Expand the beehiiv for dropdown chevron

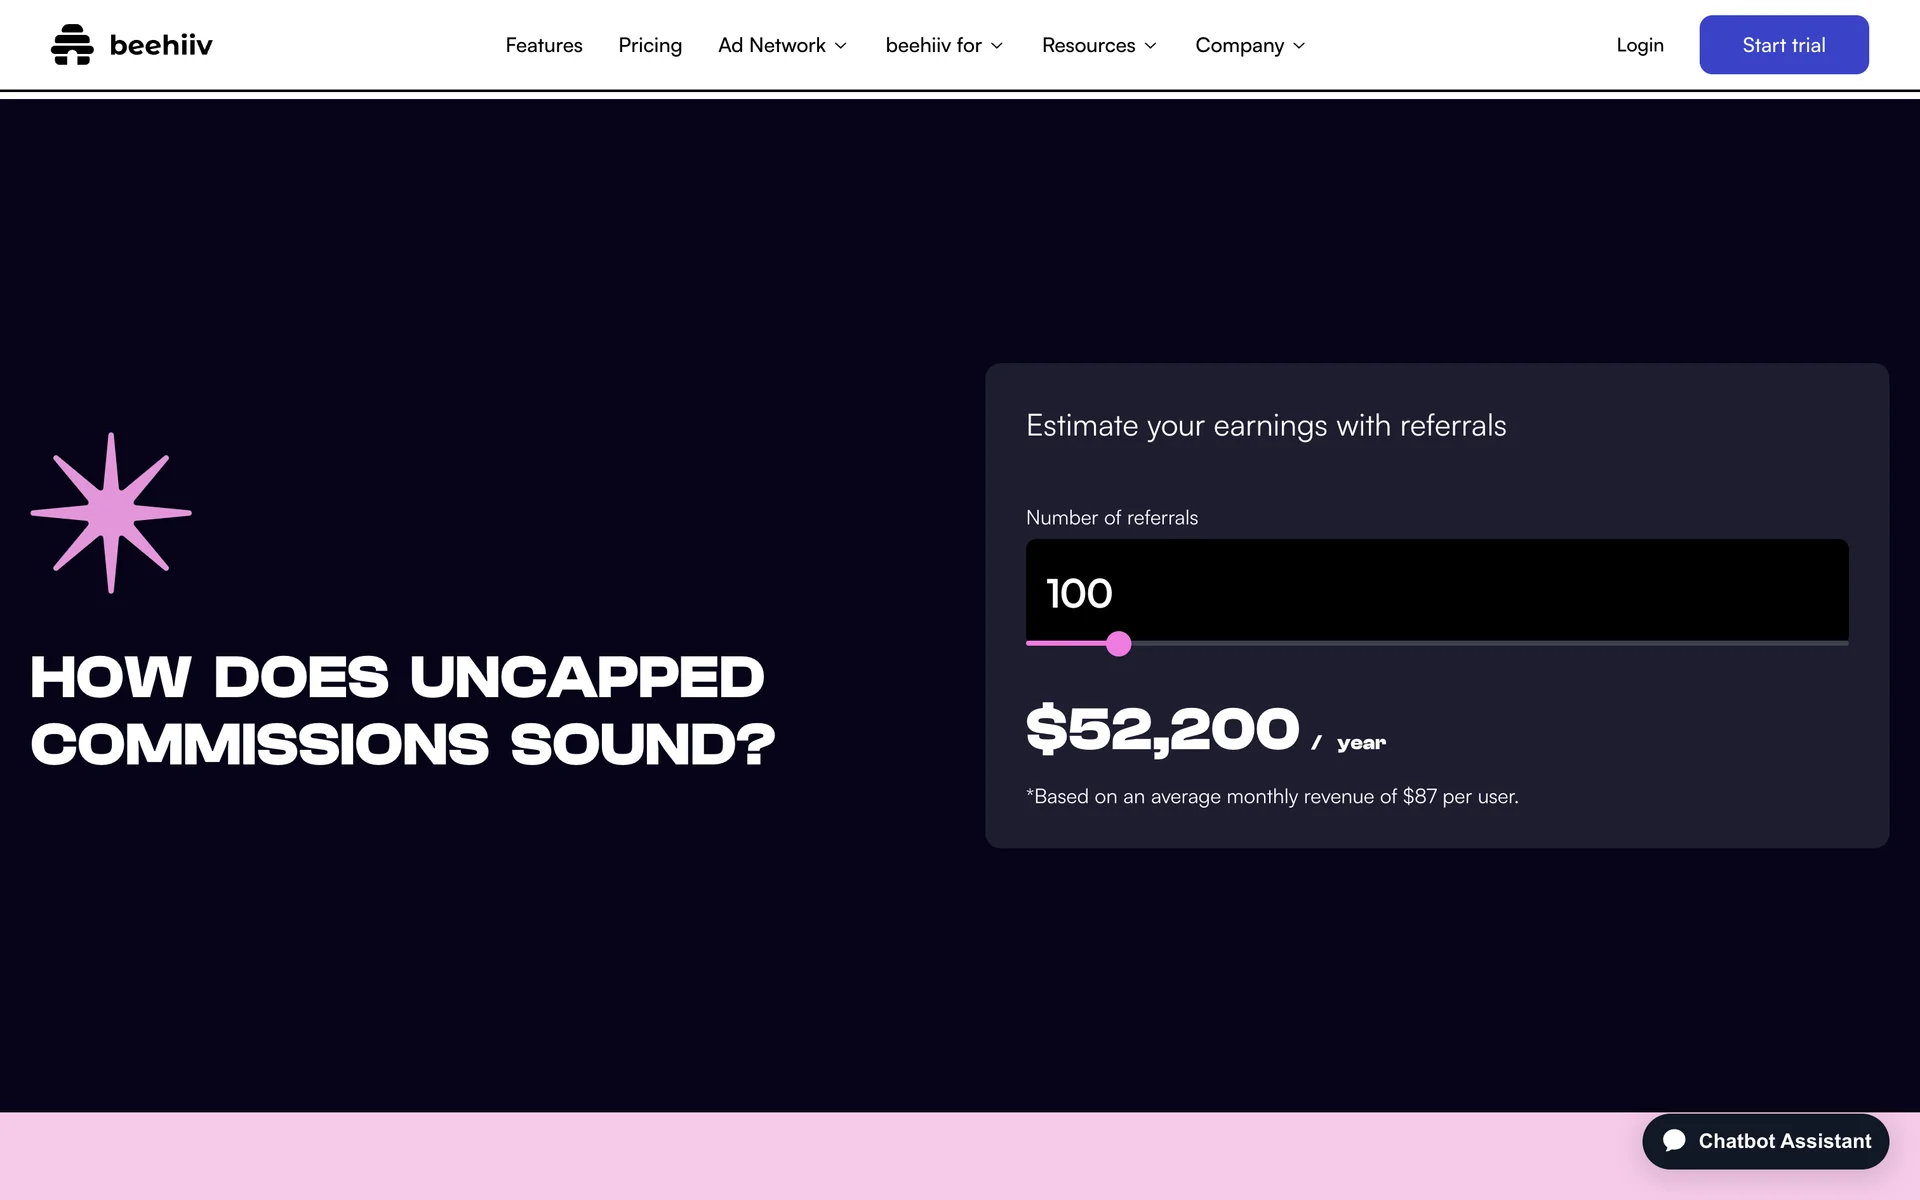pos(997,46)
